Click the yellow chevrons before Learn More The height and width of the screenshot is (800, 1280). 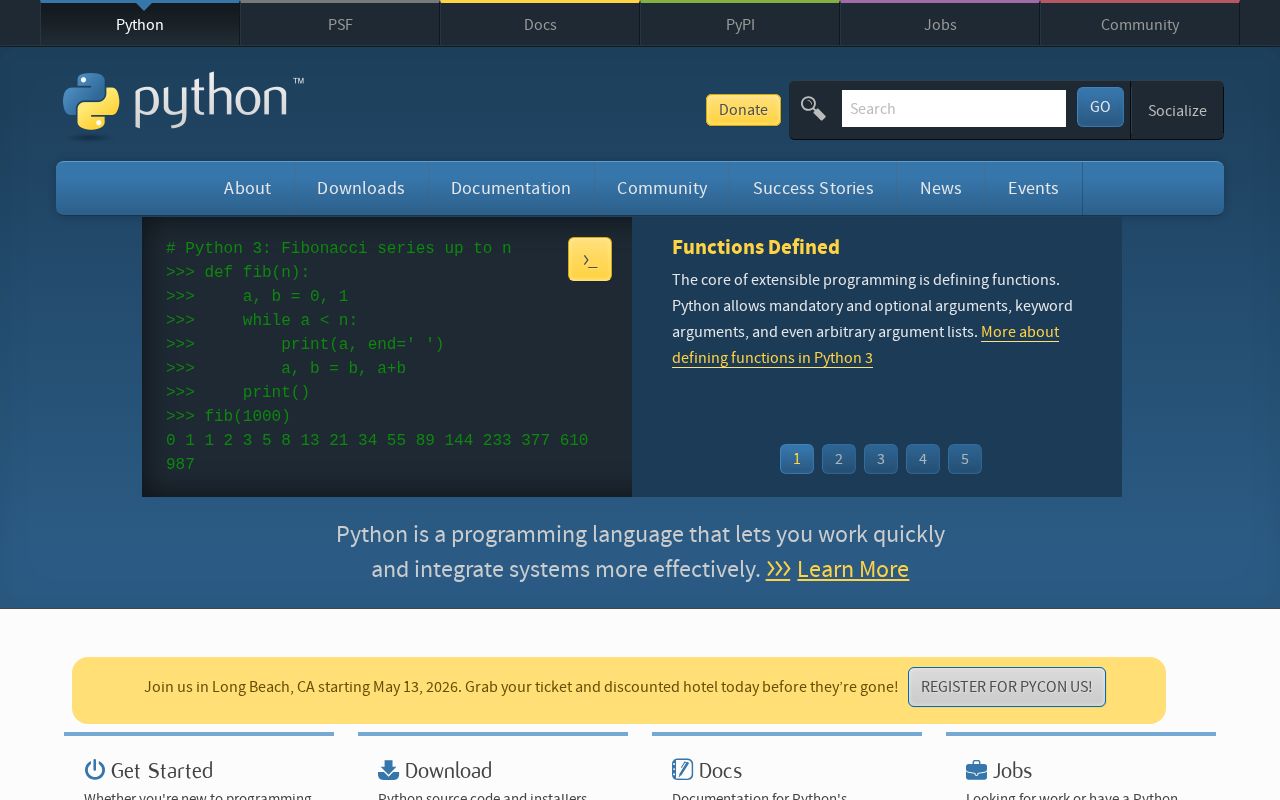pyautogui.click(x=778, y=569)
